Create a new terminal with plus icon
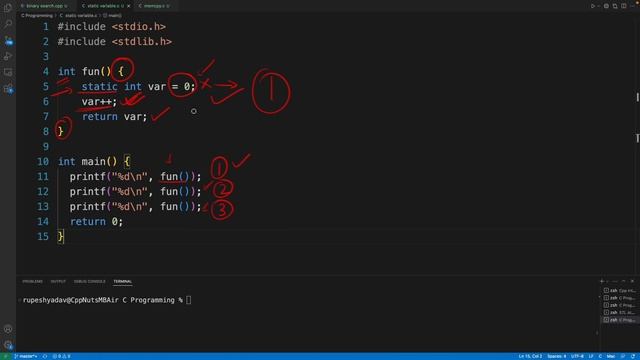 pyautogui.click(x=602, y=281)
